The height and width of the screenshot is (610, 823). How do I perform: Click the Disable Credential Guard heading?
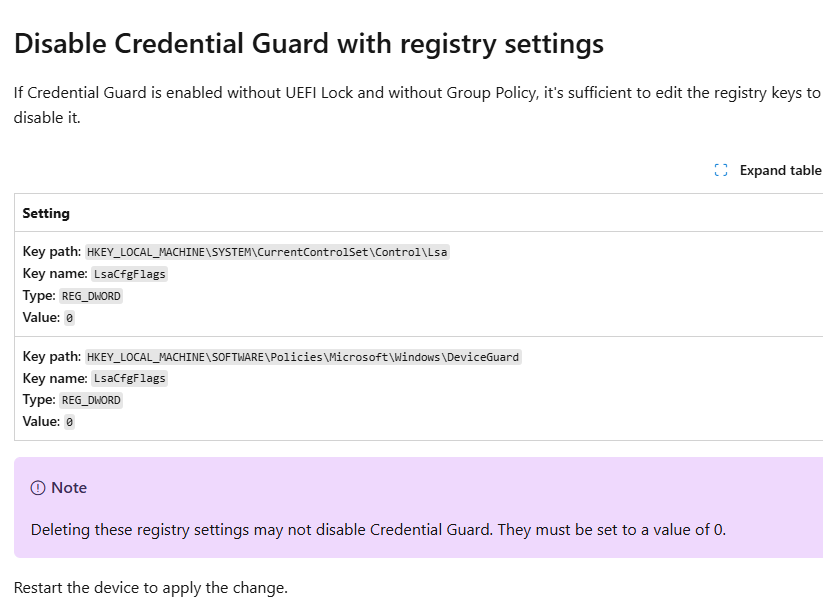point(309,44)
